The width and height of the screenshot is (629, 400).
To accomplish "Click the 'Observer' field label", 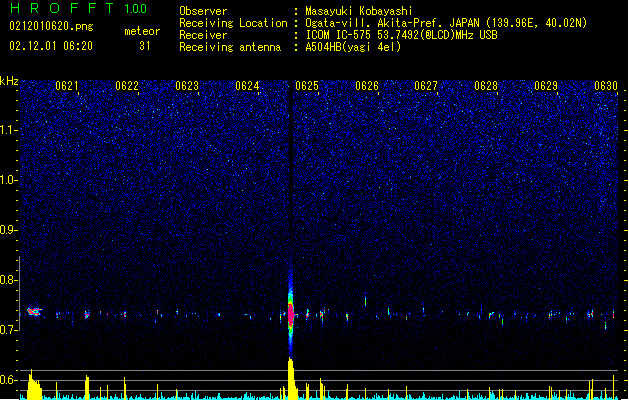I will coord(203,11).
